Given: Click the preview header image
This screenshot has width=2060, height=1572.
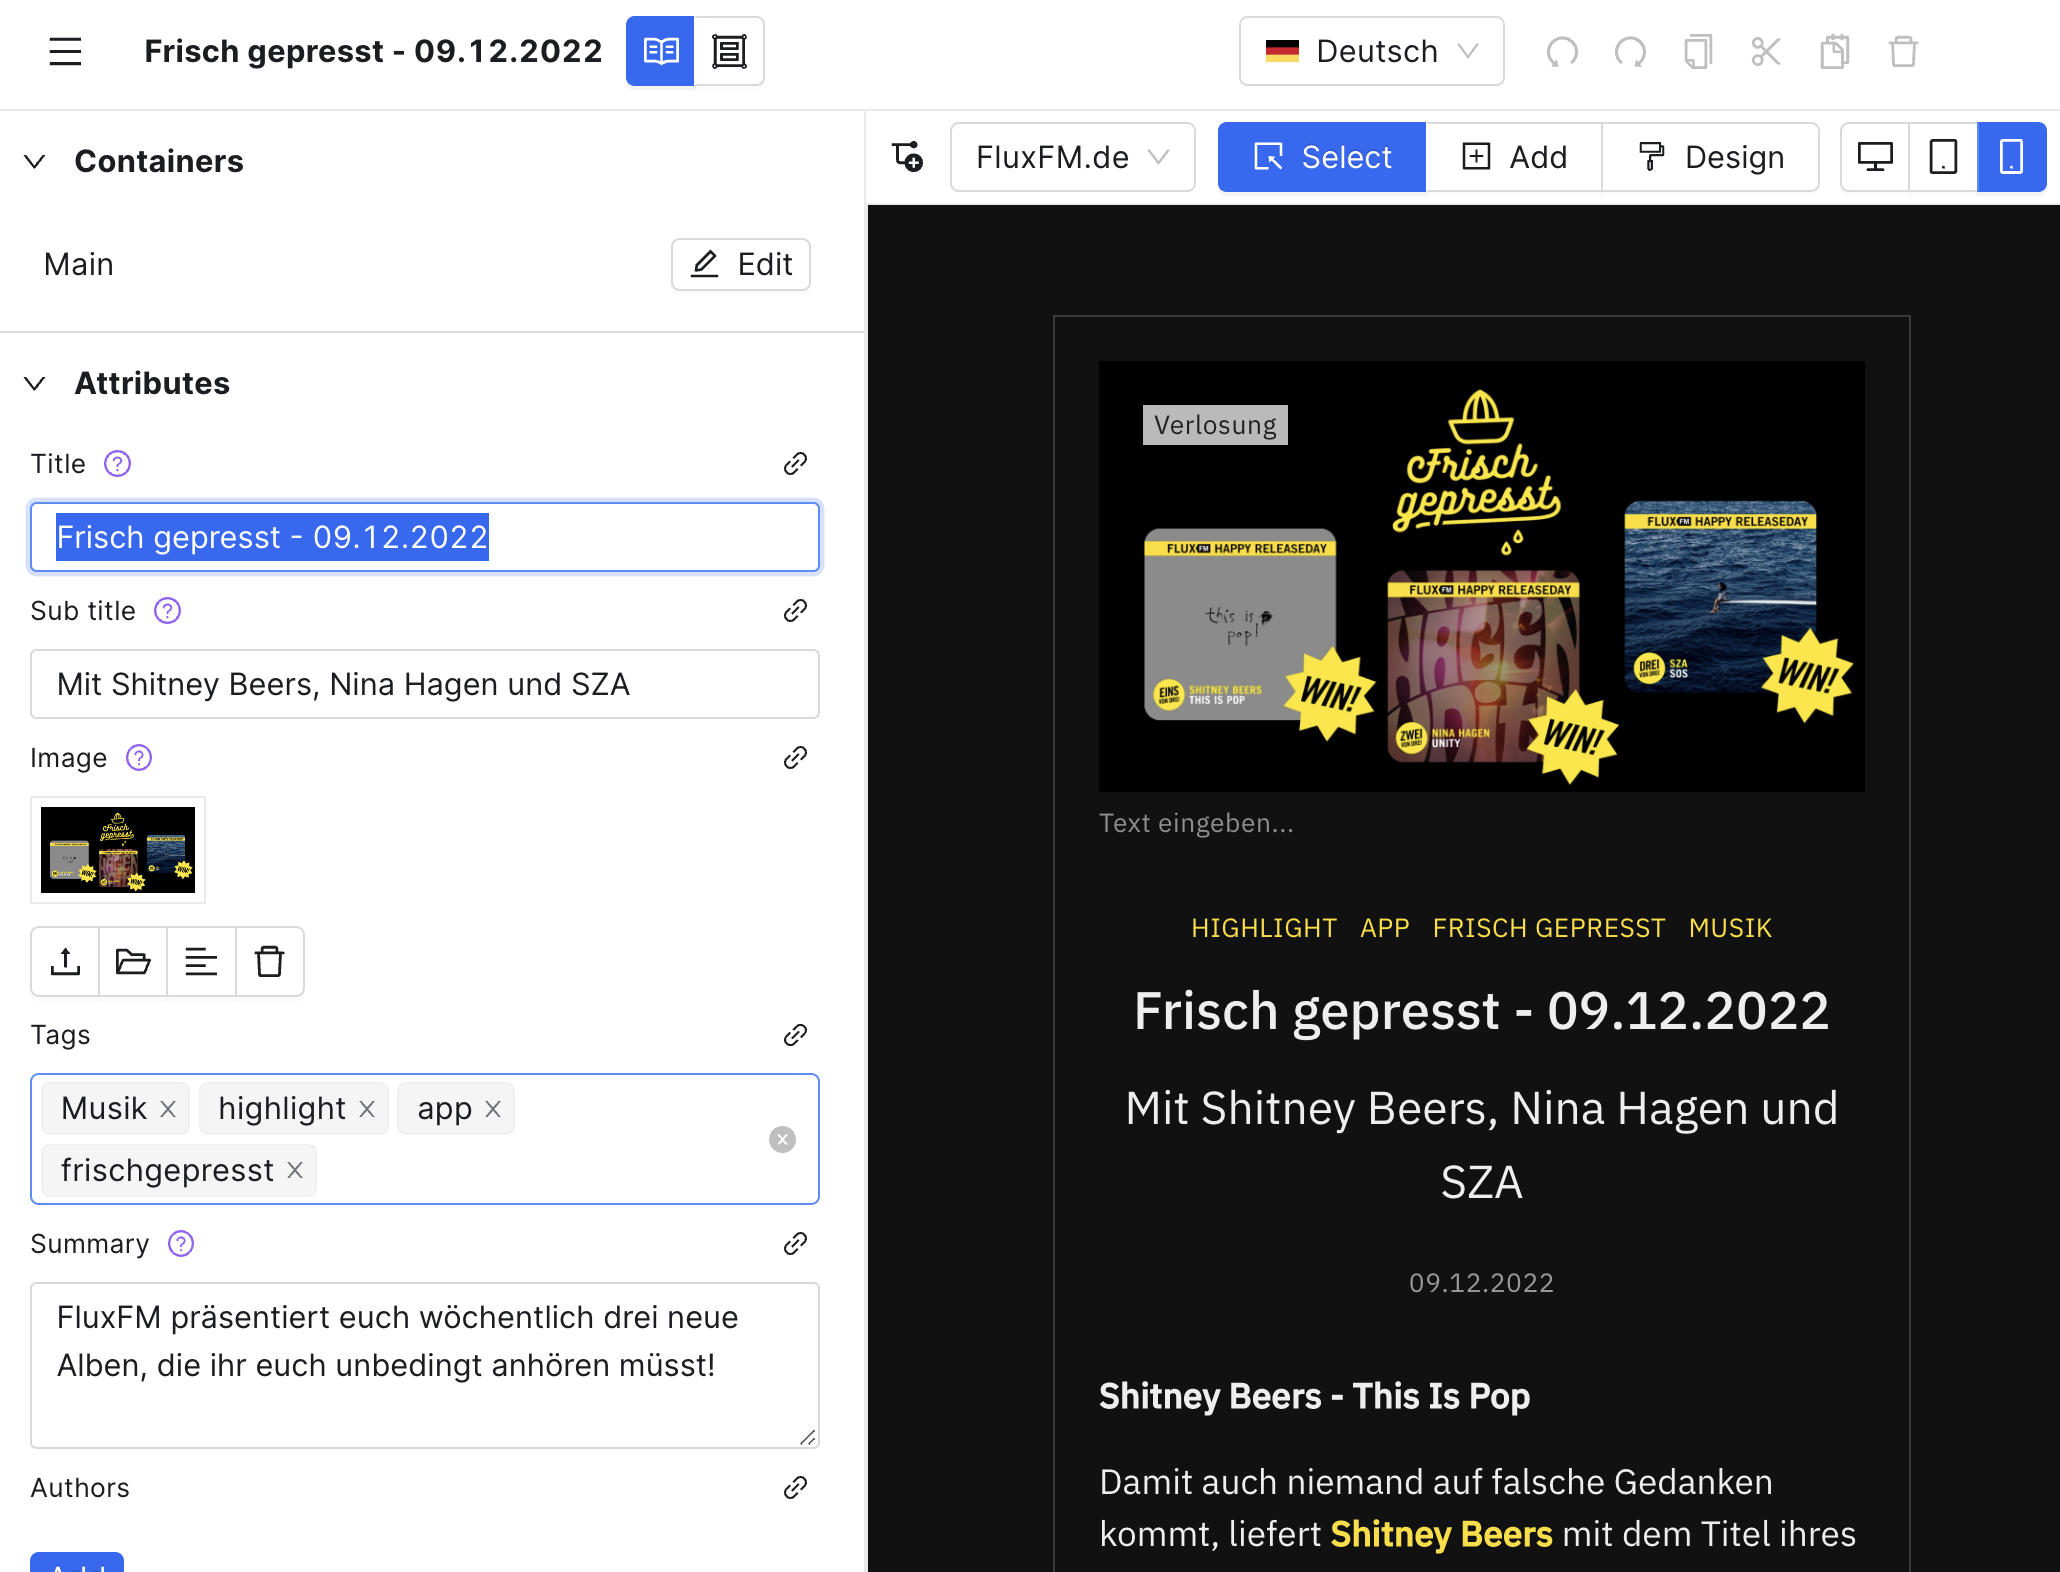Looking at the screenshot, I should [x=1481, y=576].
